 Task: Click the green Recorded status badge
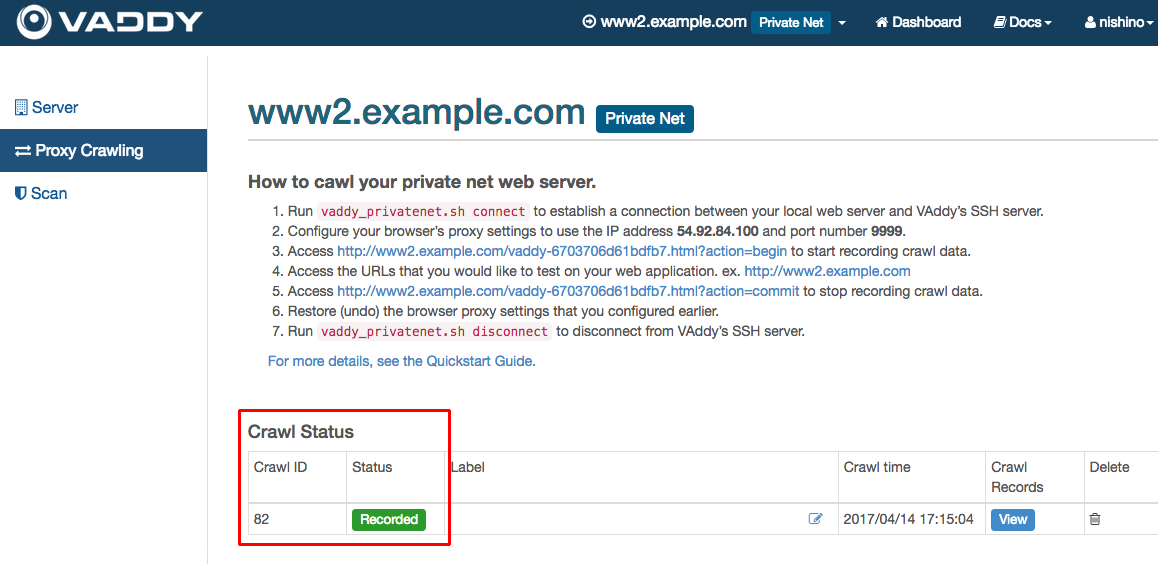389,520
